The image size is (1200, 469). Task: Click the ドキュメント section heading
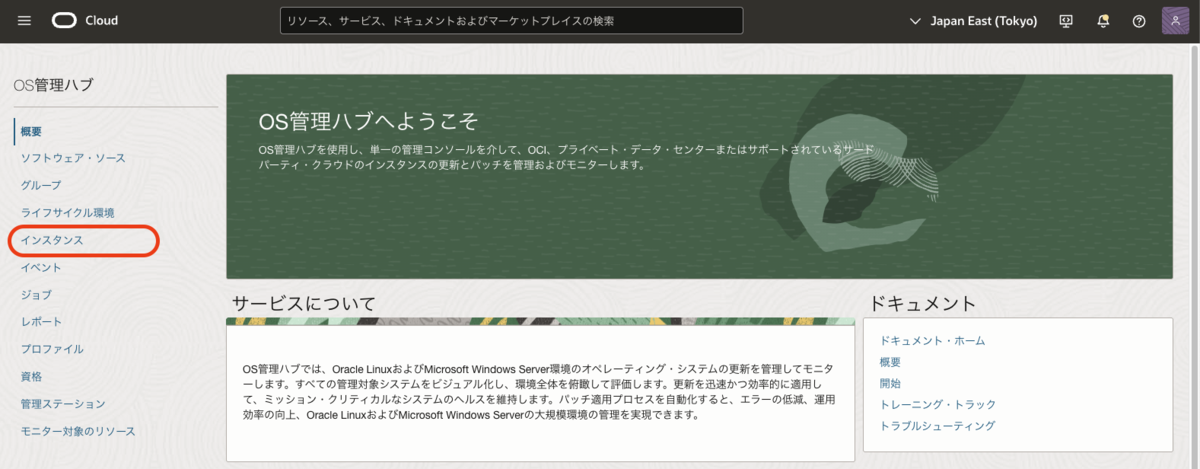pos(922,302)
